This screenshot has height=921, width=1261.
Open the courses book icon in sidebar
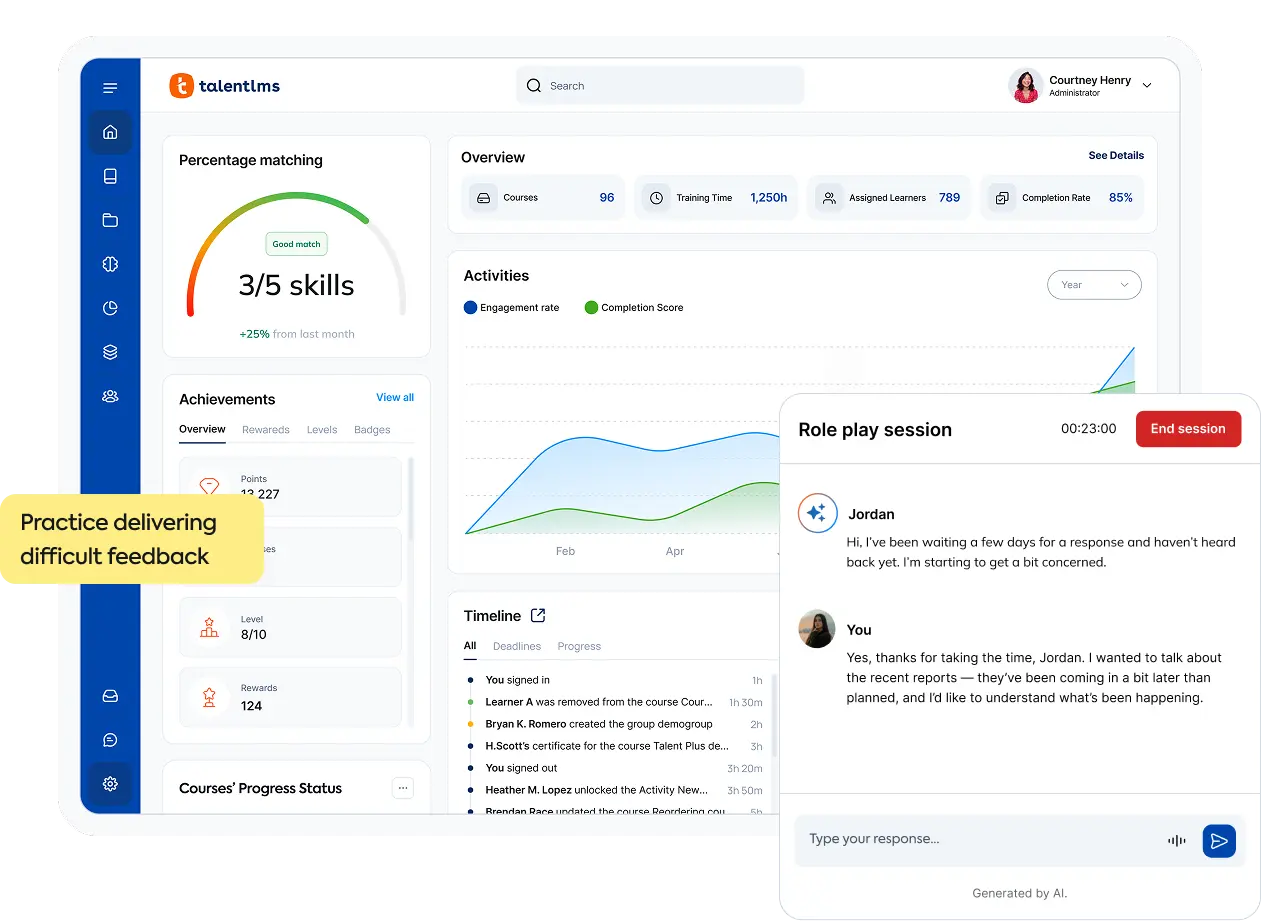tap(110, 176)
